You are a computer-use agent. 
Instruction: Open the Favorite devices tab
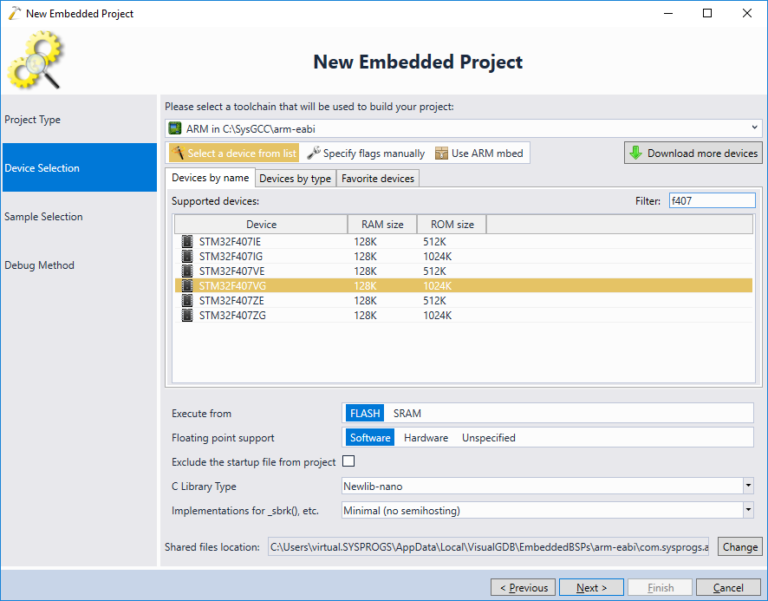pyautogui.click(x=378, y=178)
